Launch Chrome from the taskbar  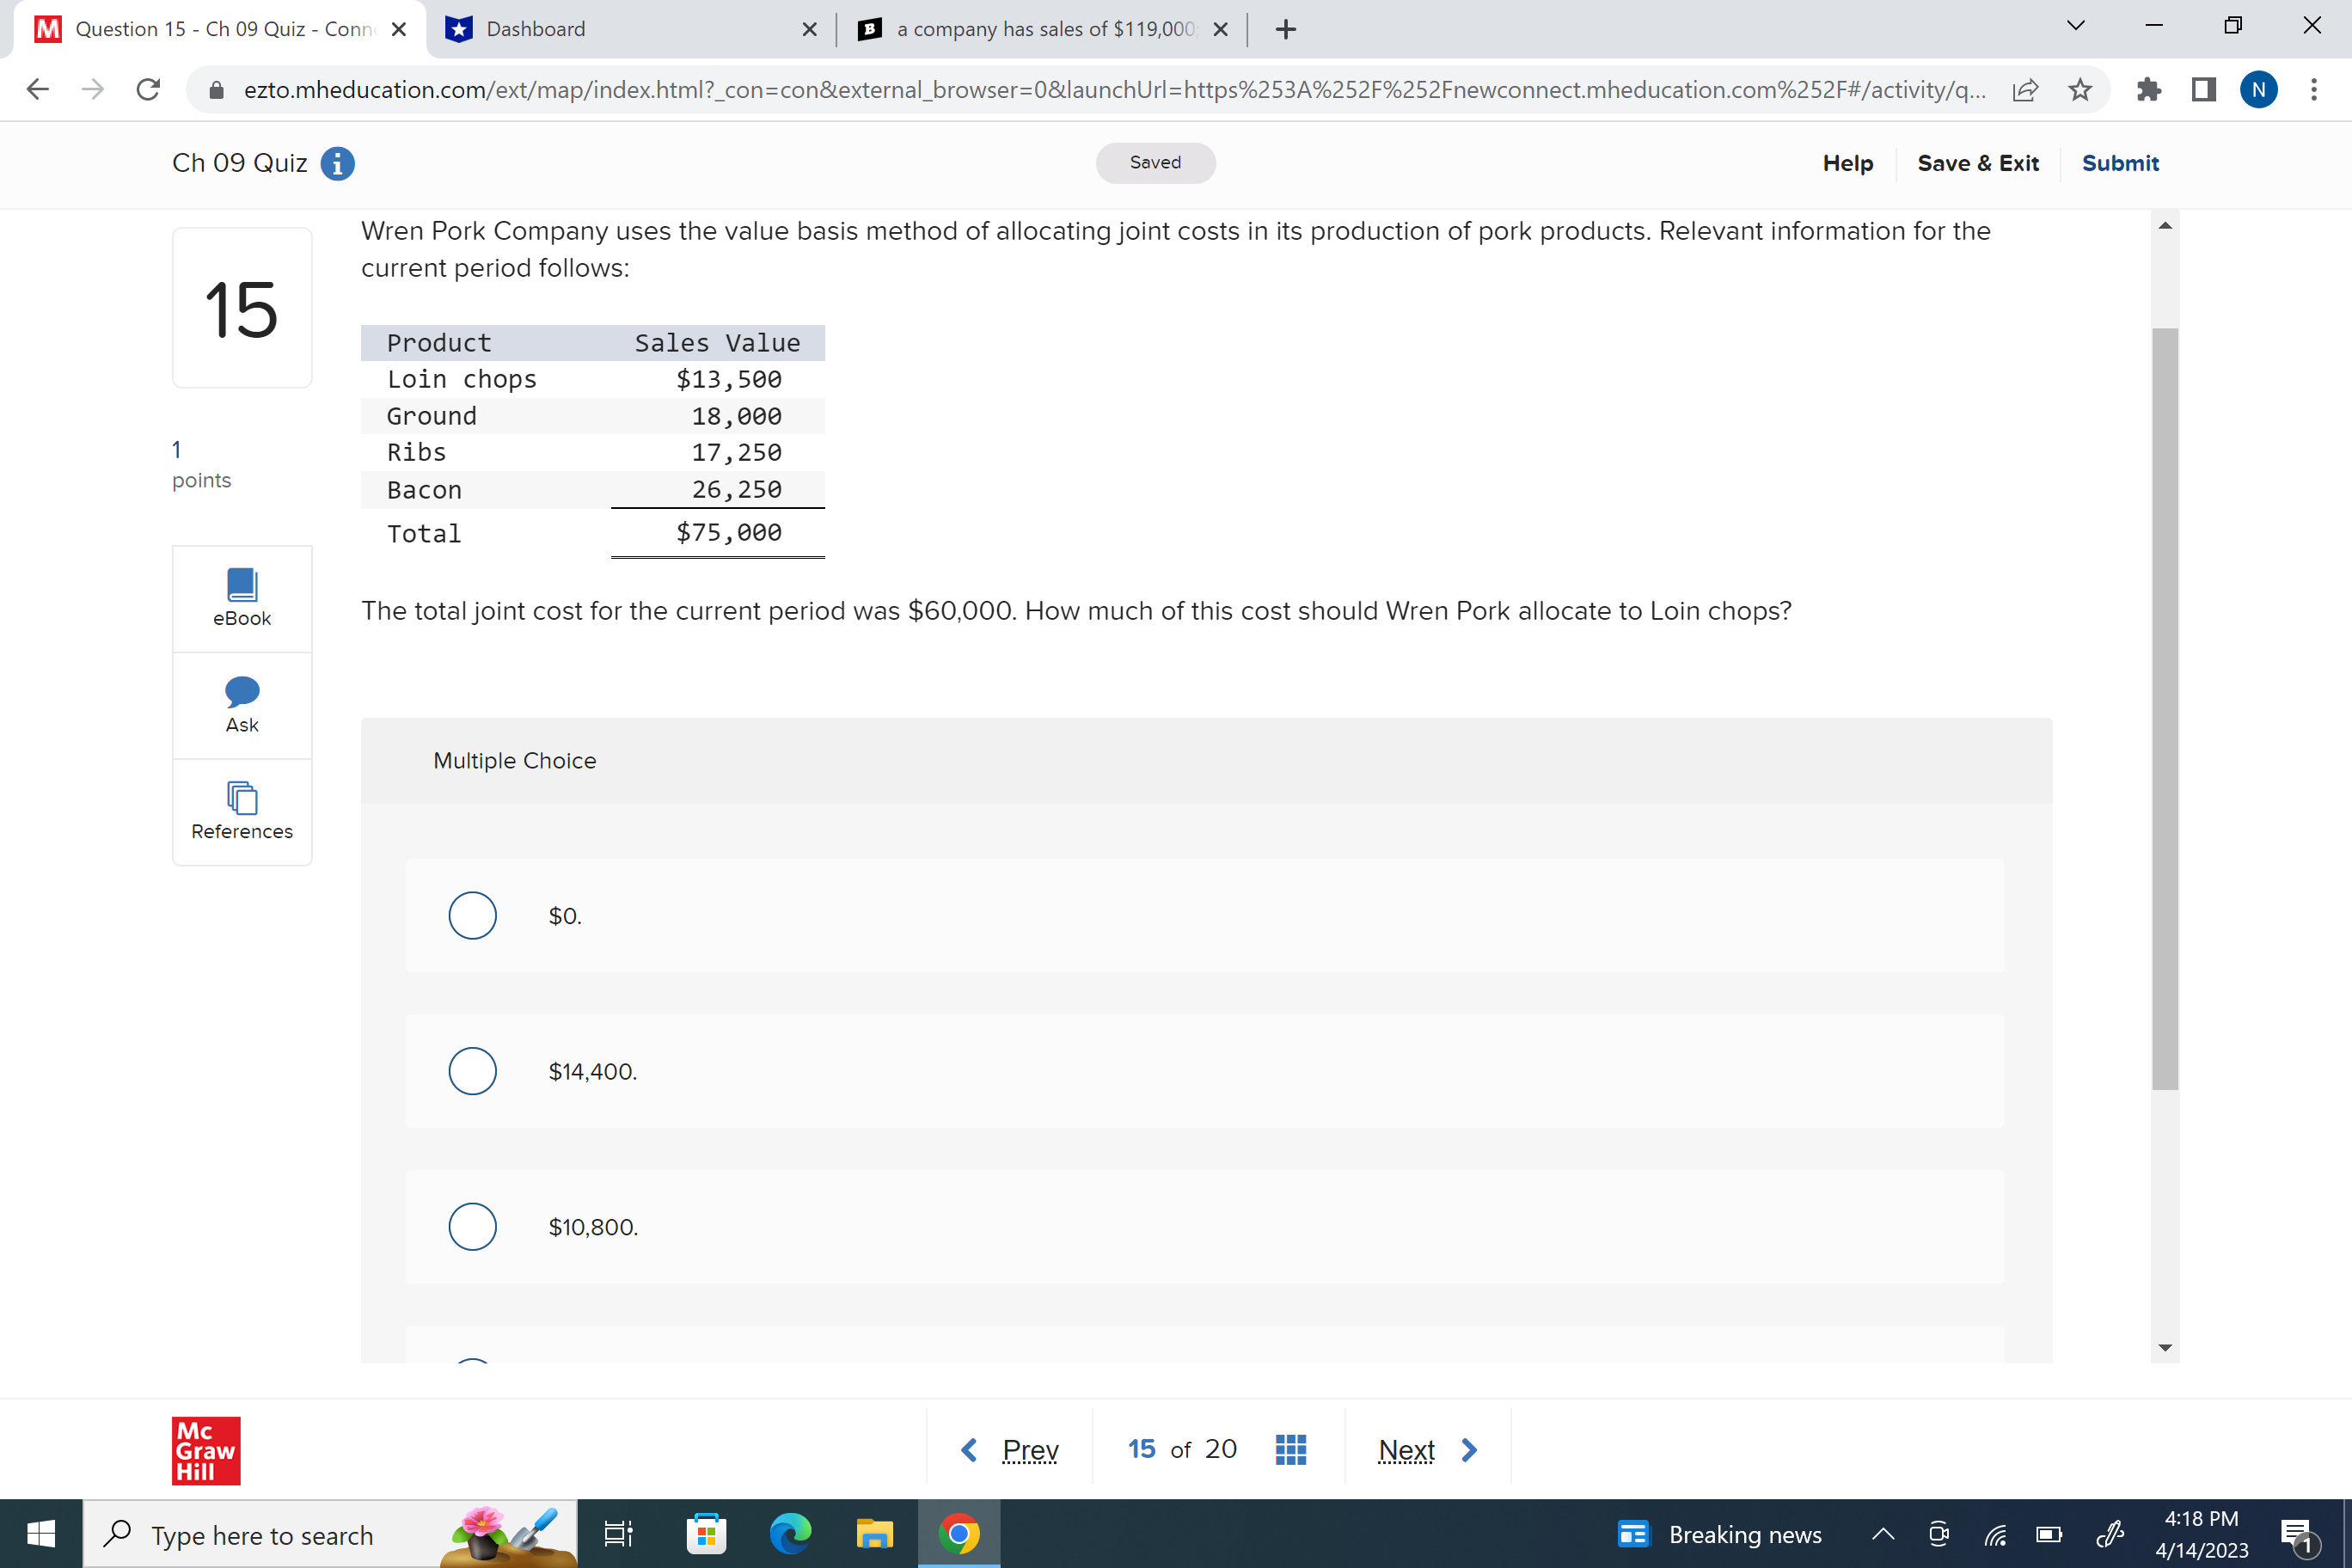point(959,1533)
